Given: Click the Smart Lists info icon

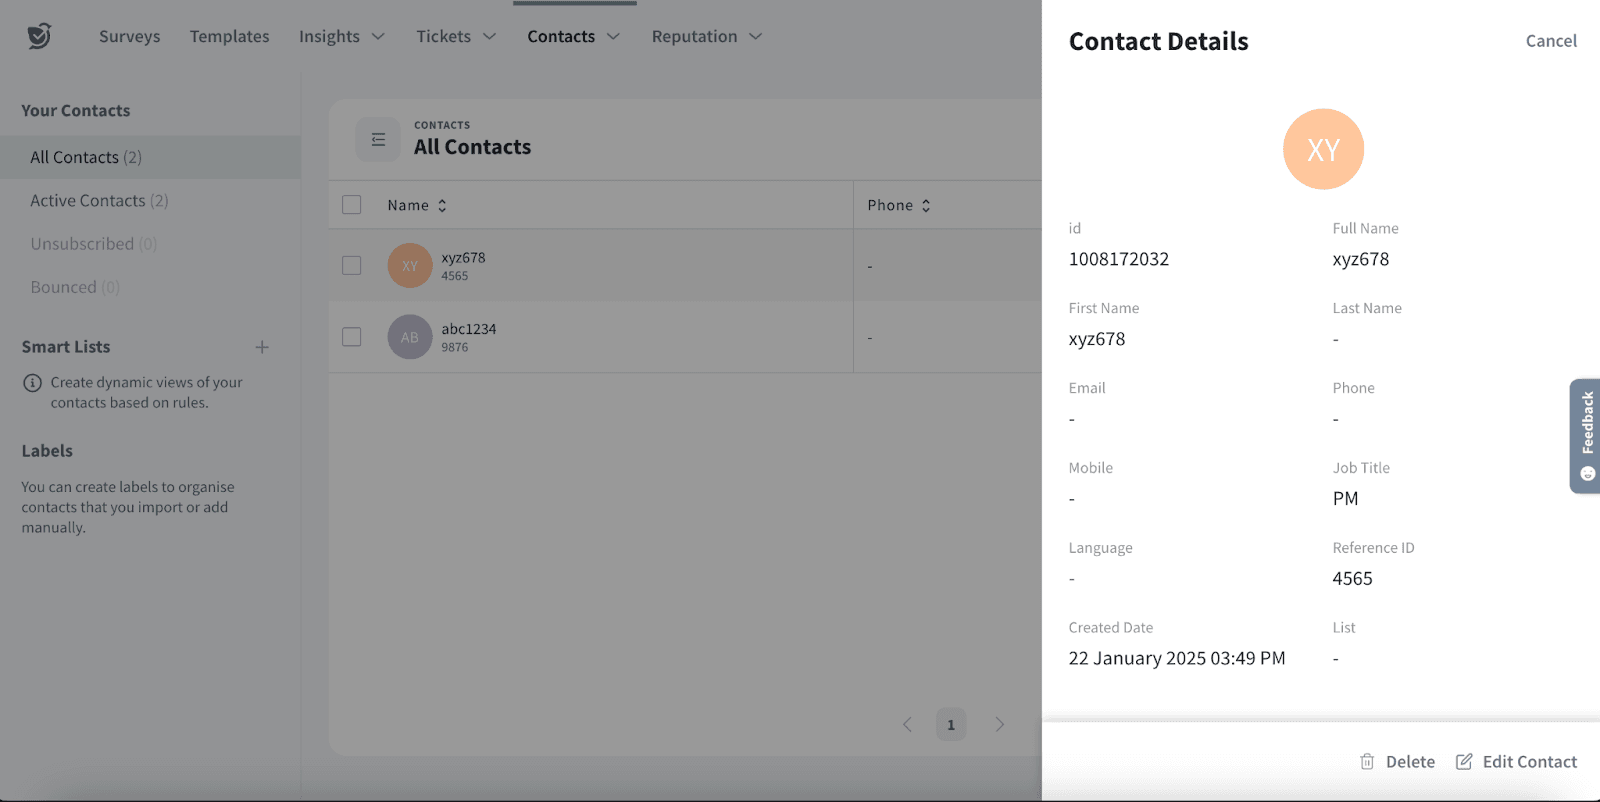Looking at the screenshot, I should (x=33, y=383).
